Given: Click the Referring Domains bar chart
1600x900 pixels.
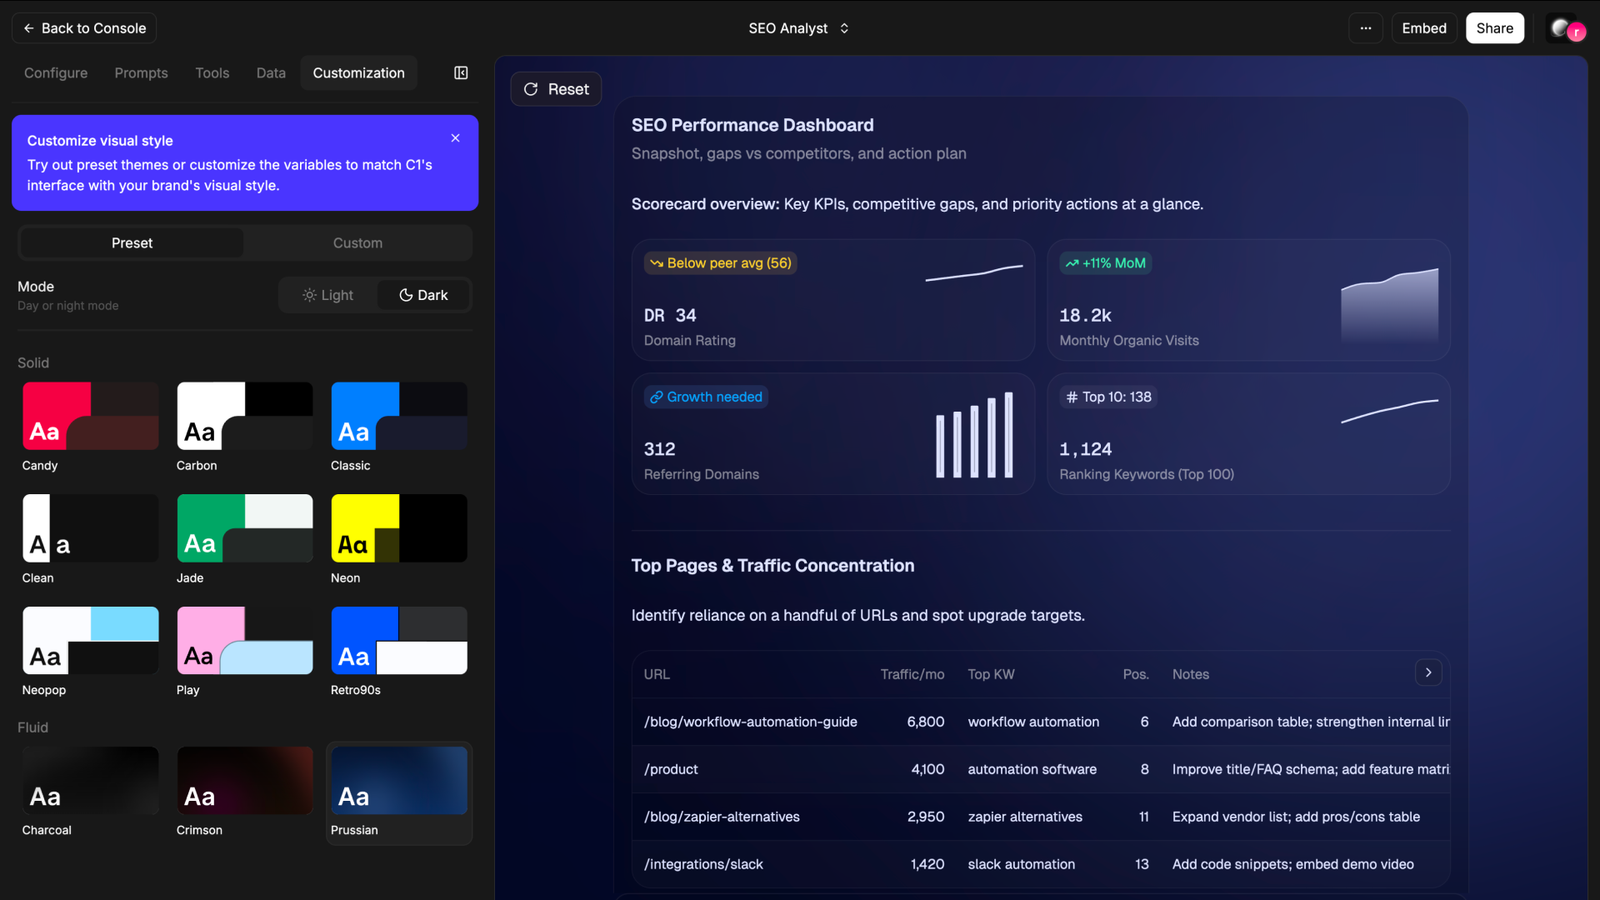Looking at the screenshot, I should point(975,434).
